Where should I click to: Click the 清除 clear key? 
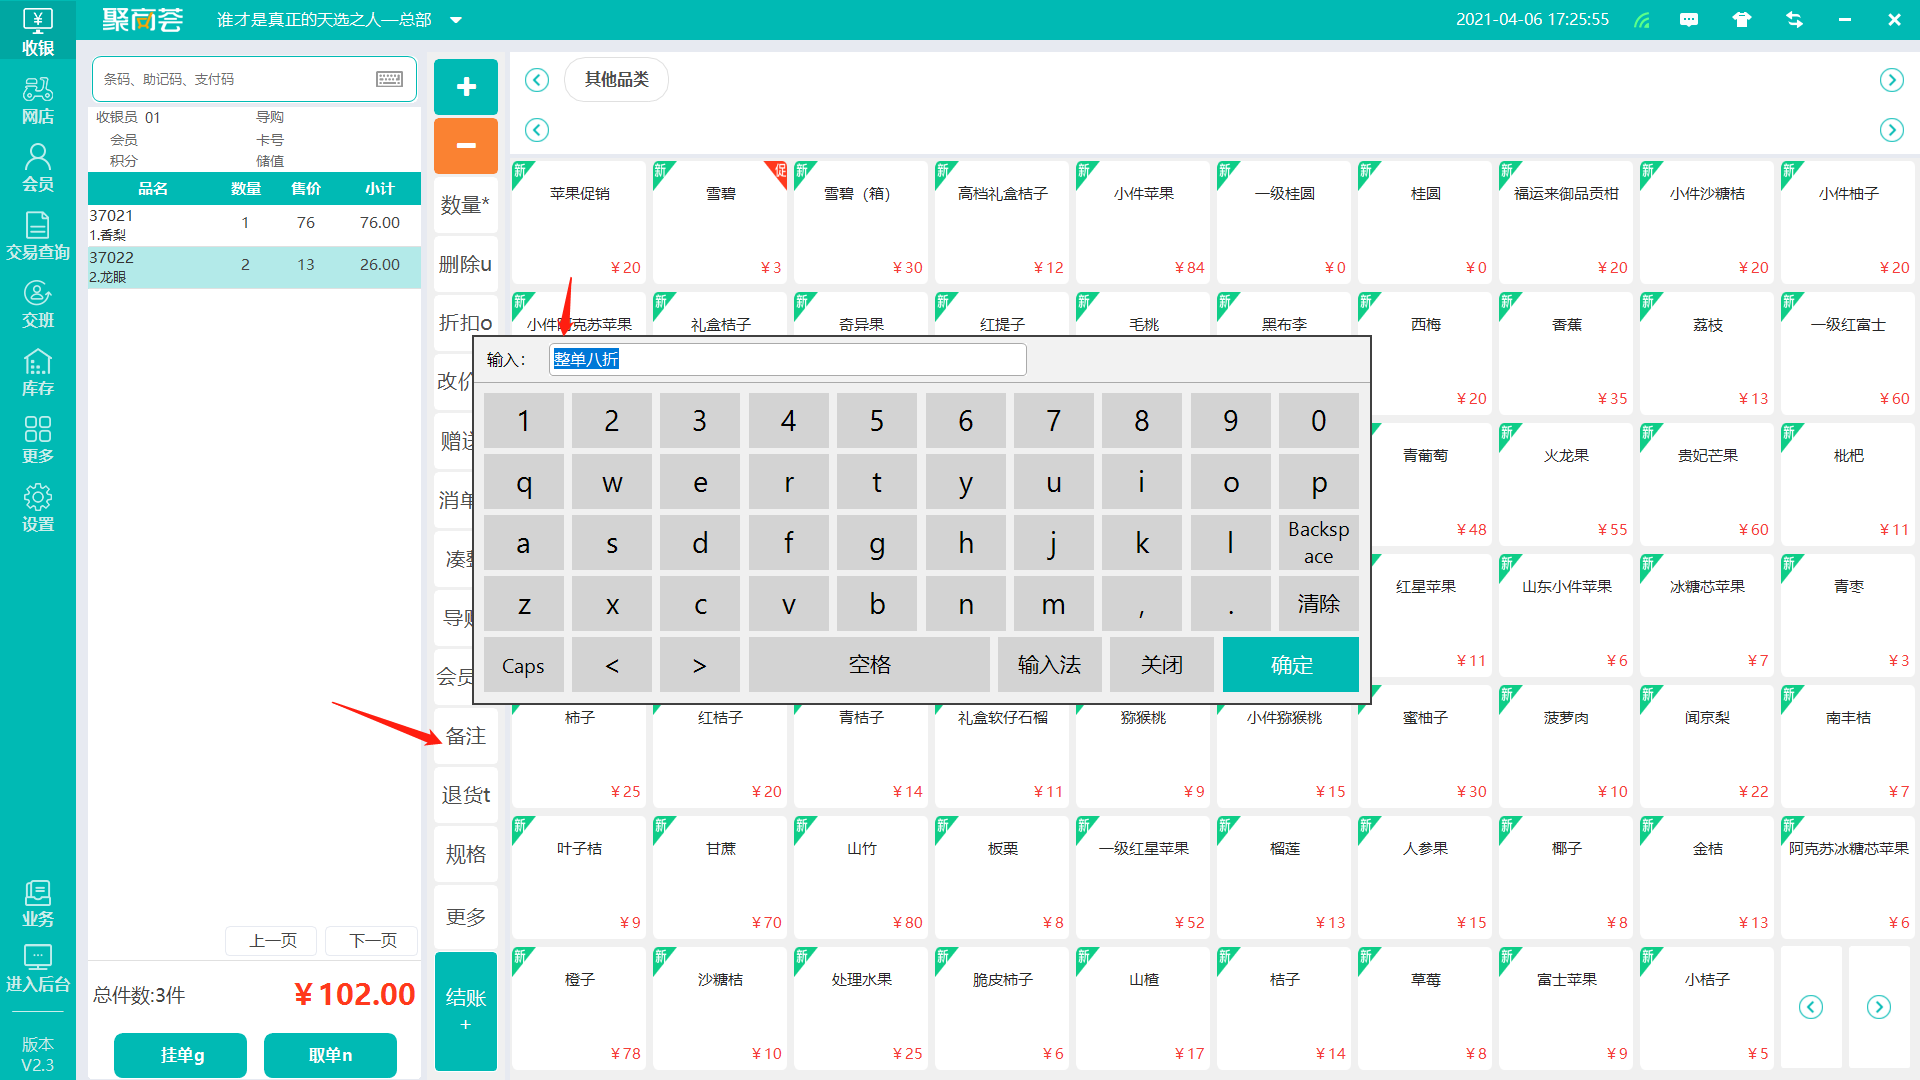1318,604
